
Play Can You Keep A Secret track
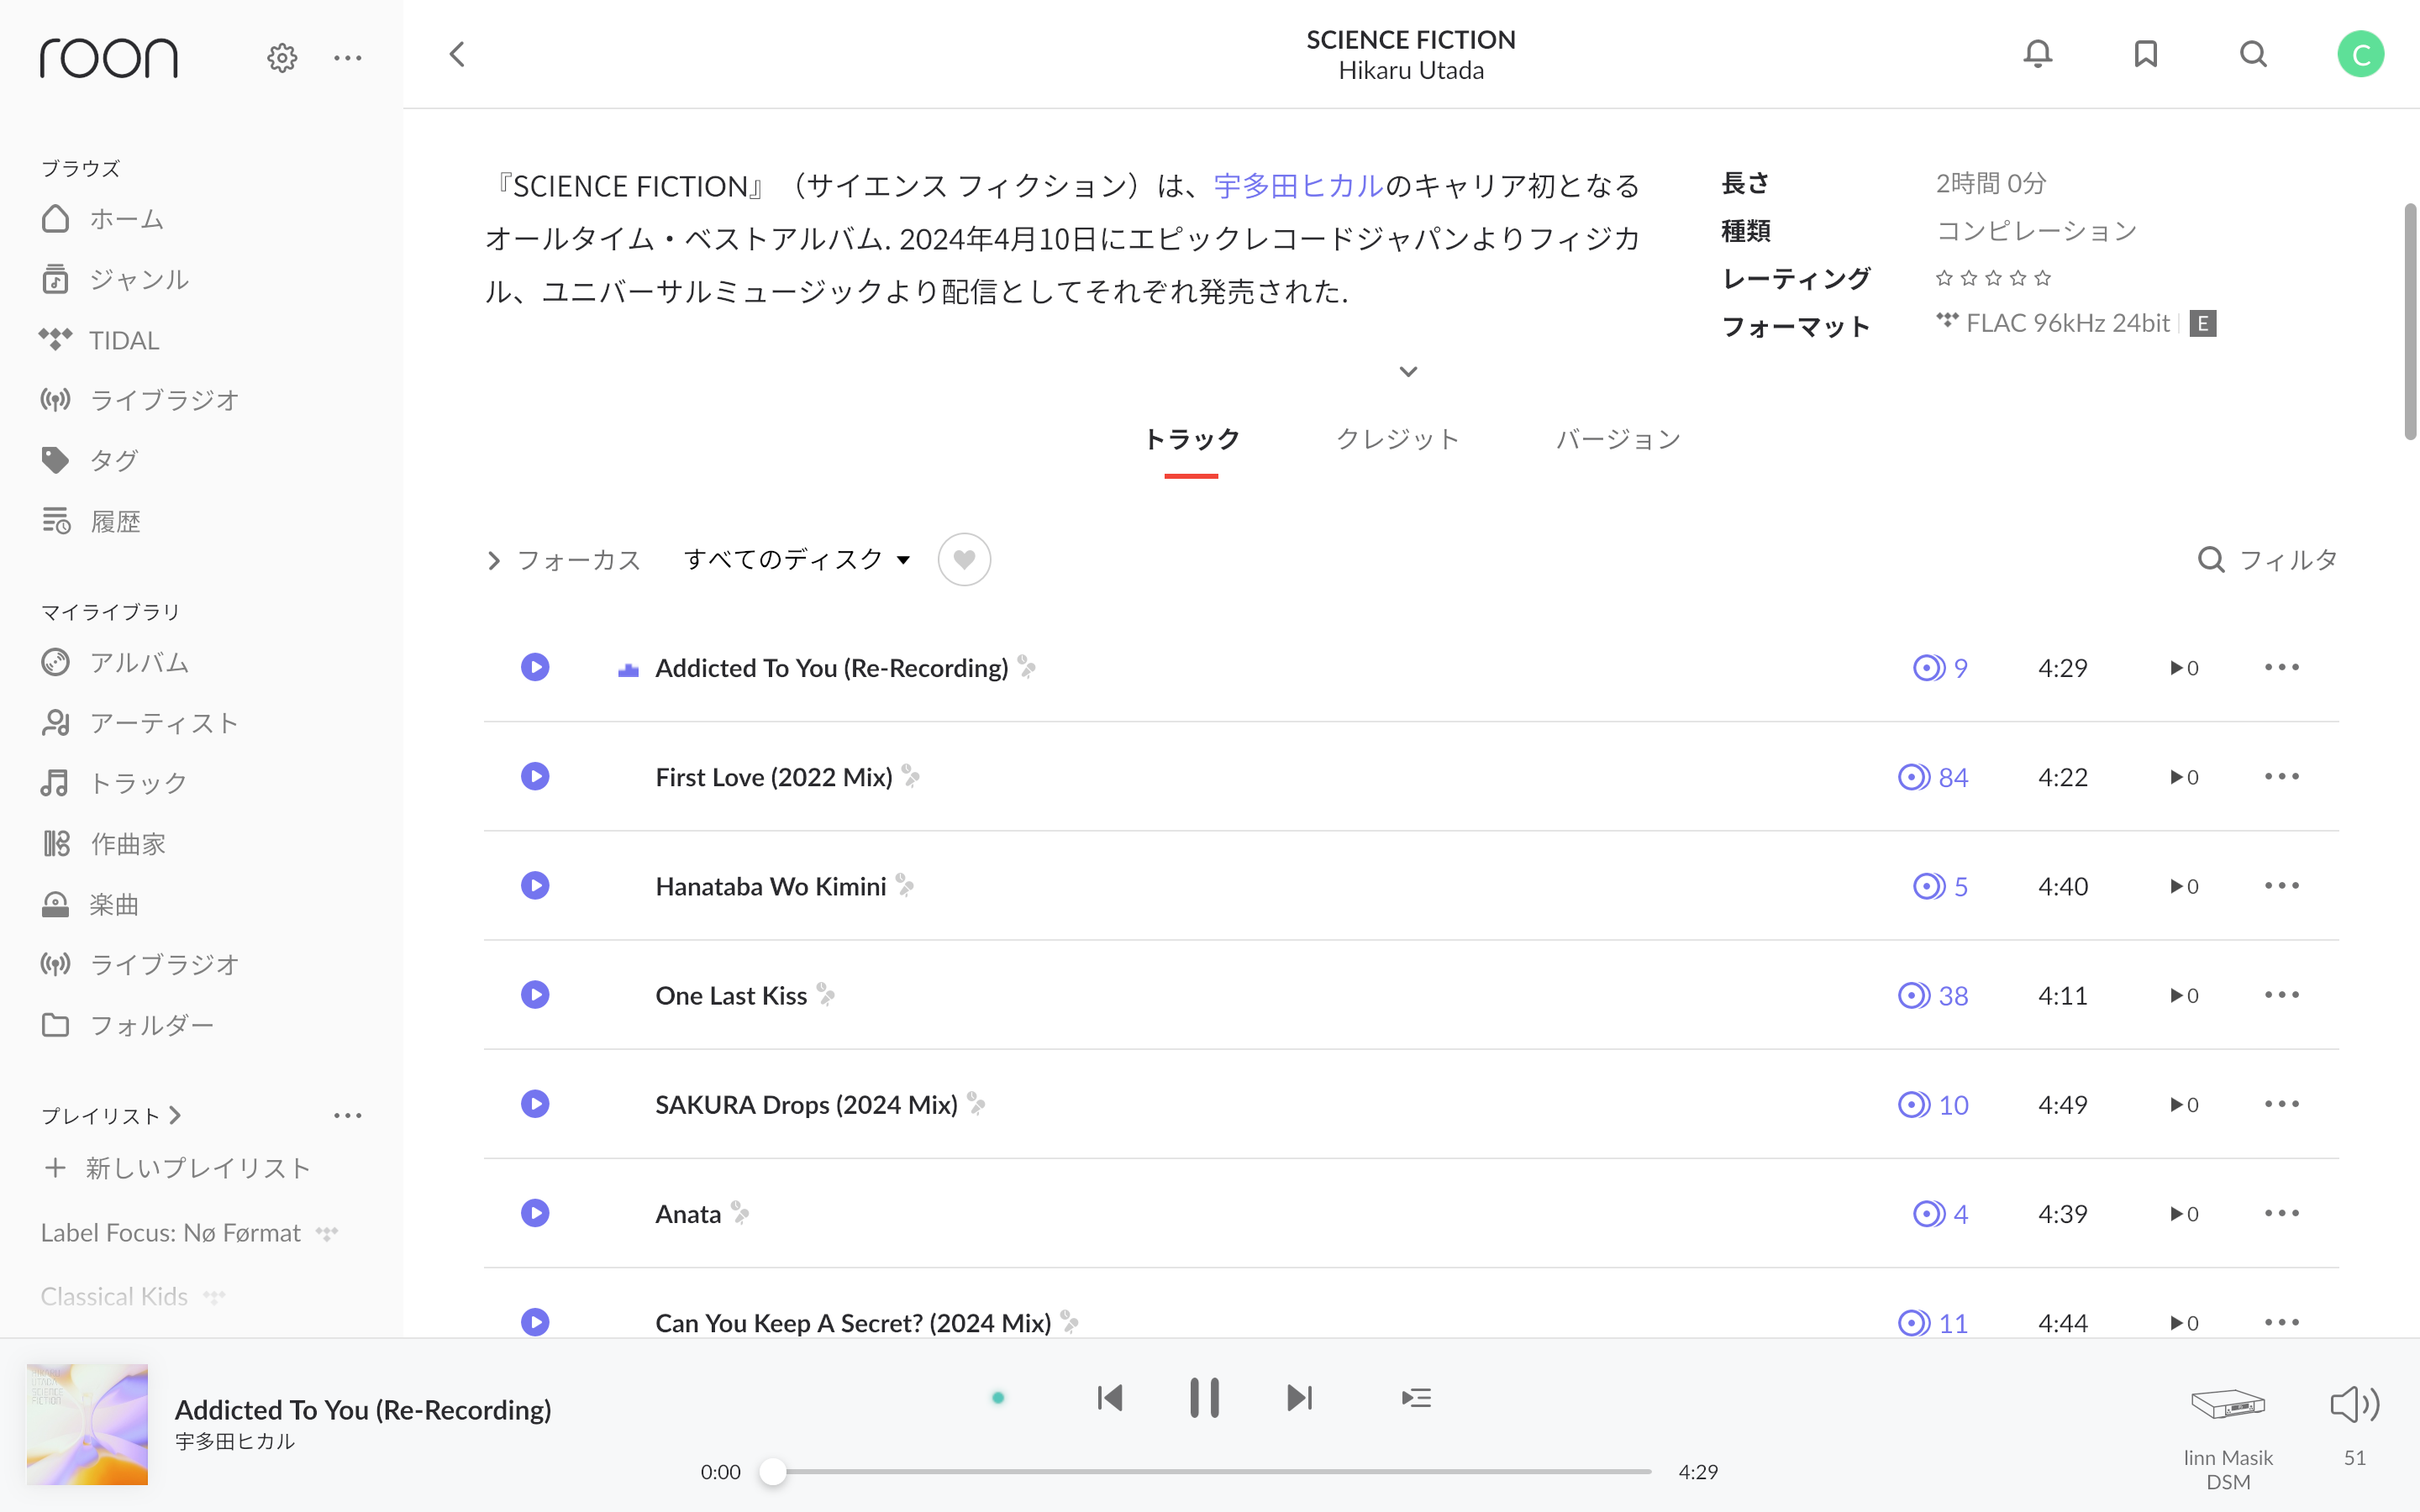point(535,1322)
